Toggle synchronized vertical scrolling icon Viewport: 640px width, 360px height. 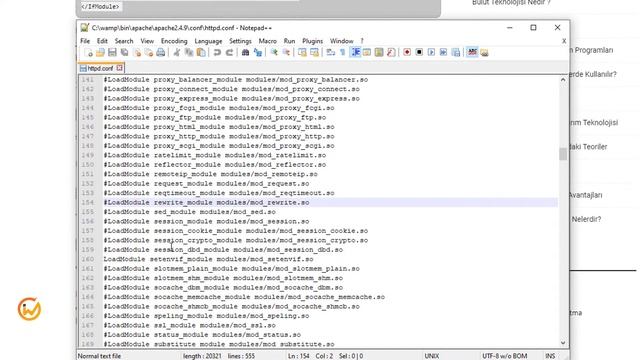coord(302,52)
